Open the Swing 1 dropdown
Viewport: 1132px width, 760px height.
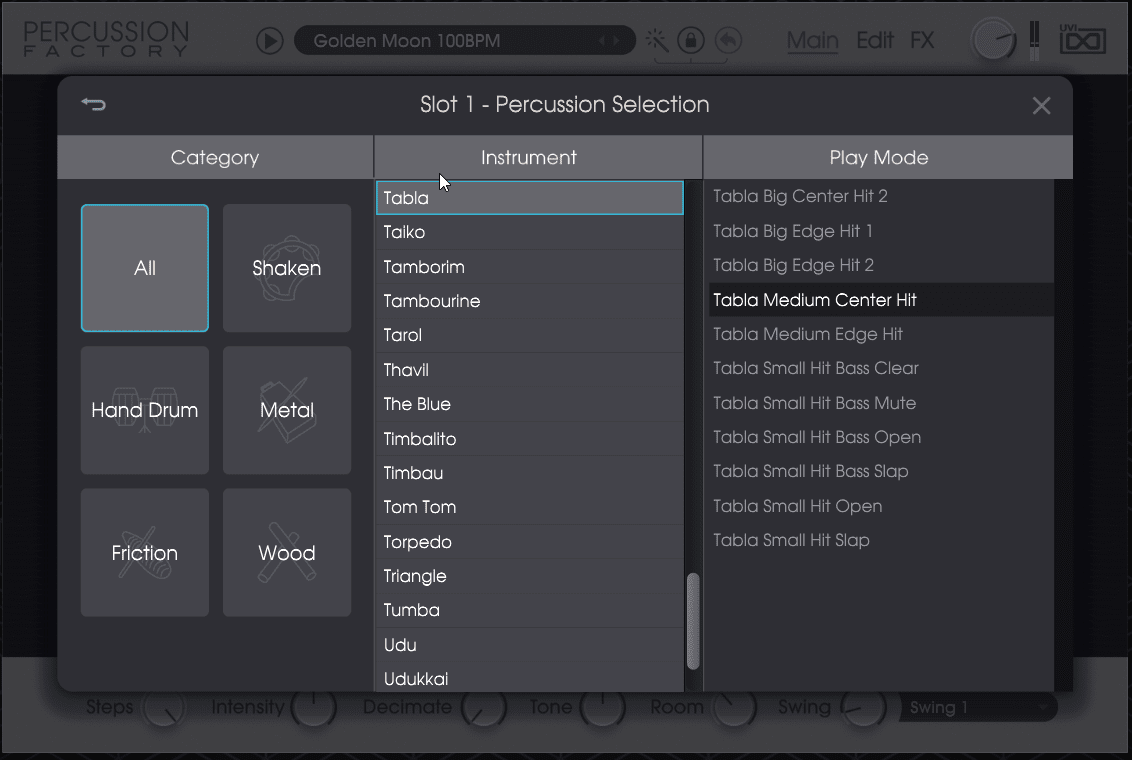(x=977, y=707)
